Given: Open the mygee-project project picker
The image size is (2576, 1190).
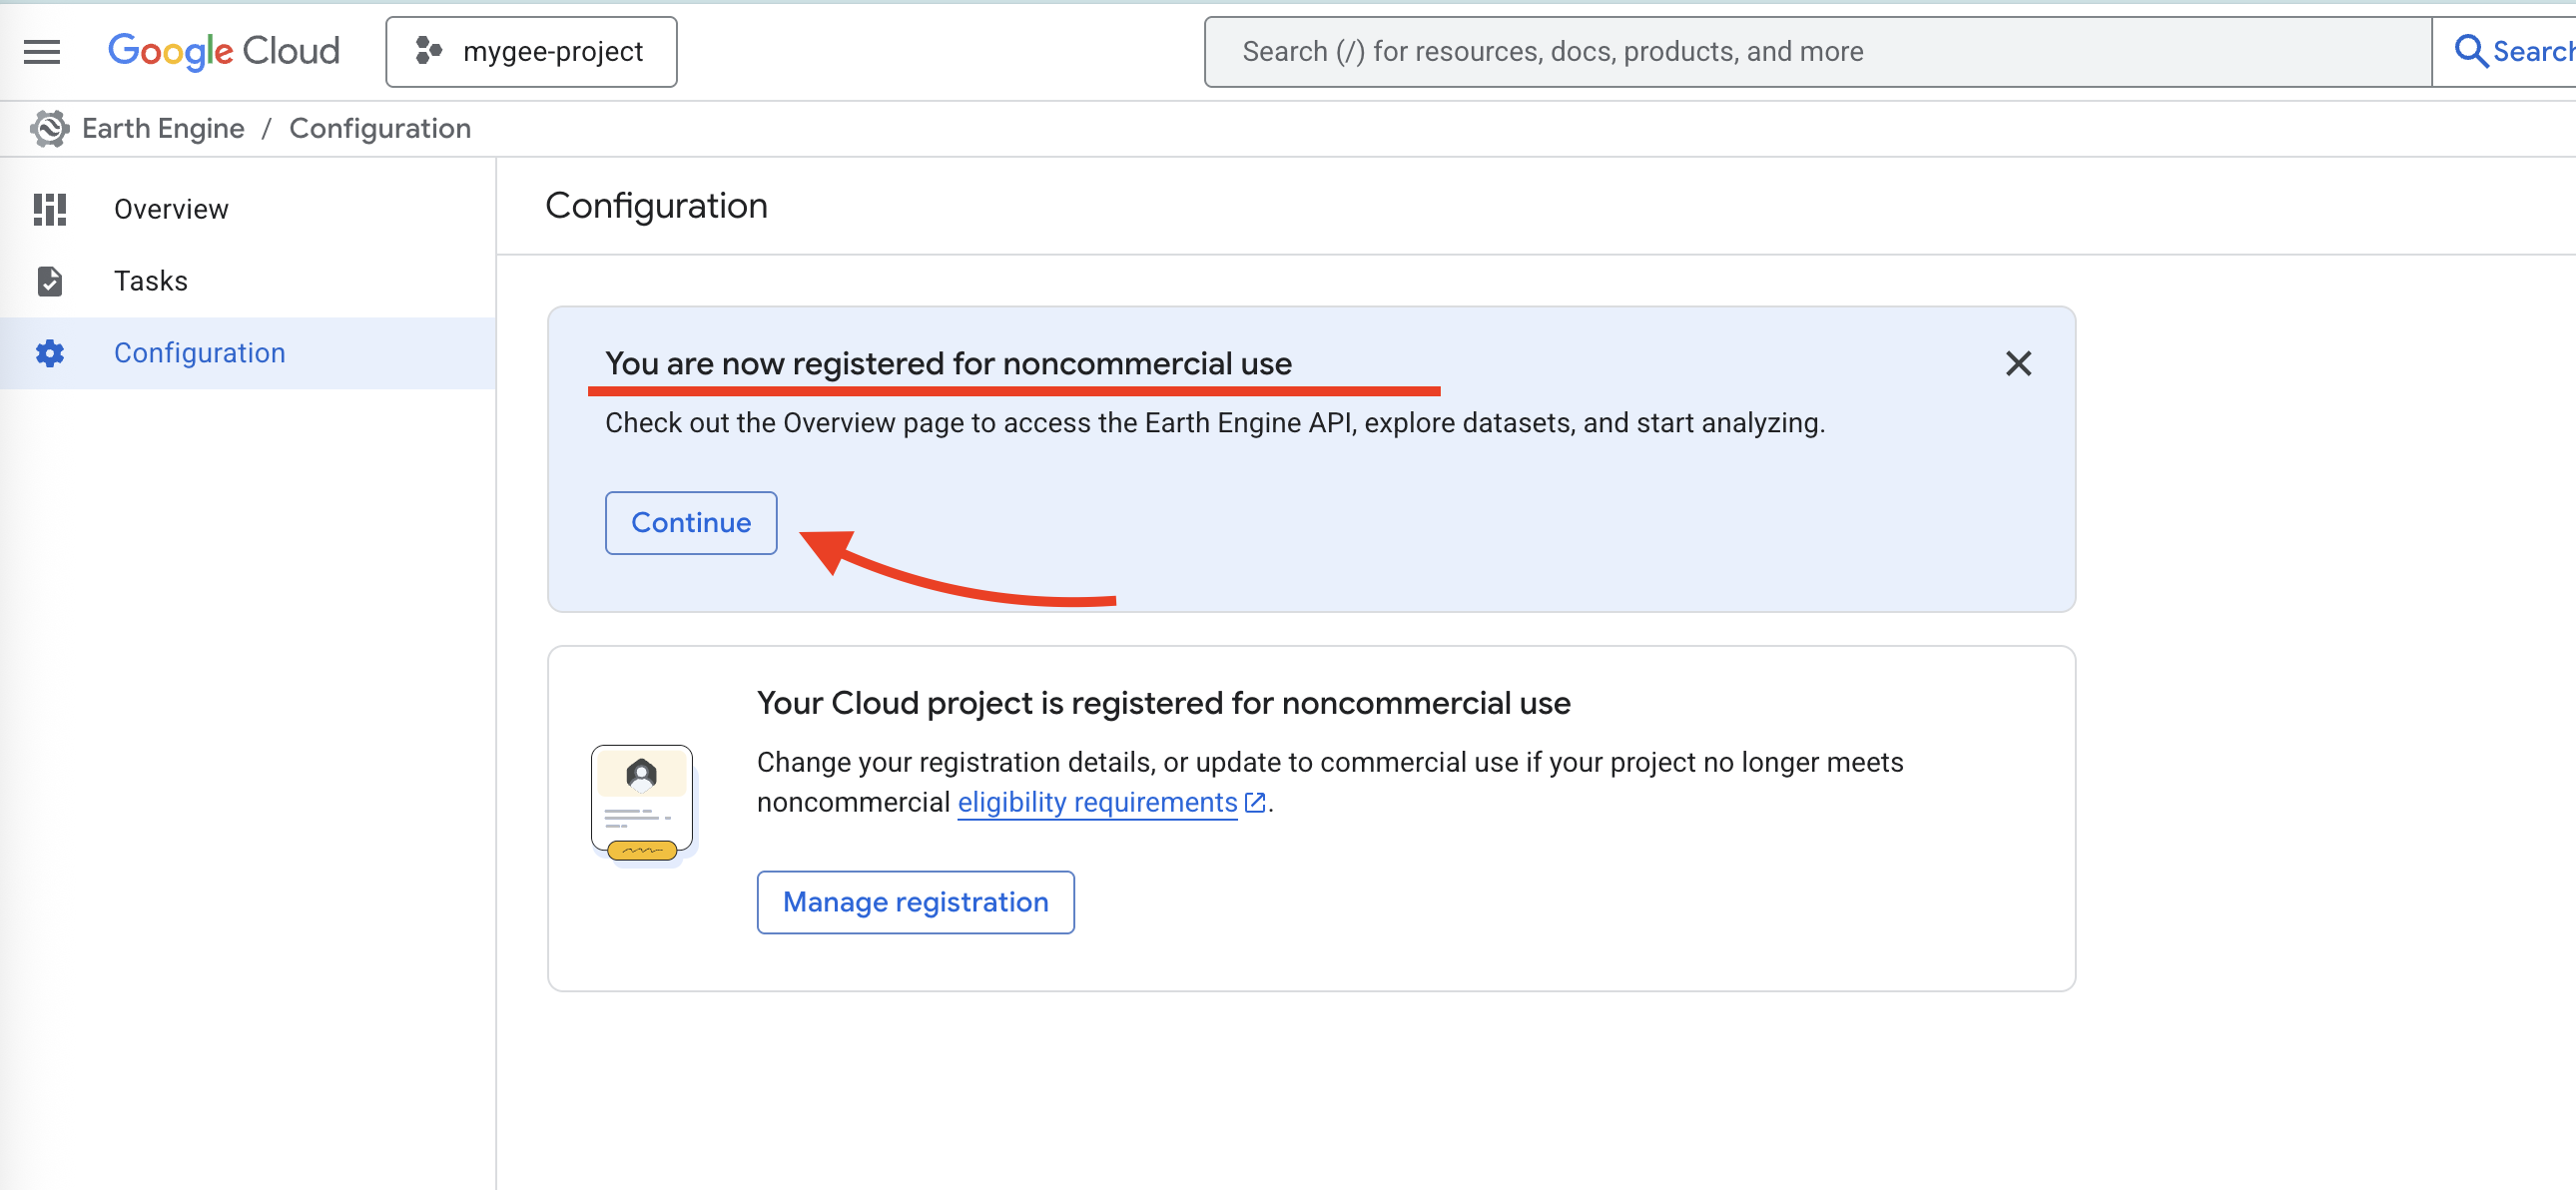Looking at the screenshot, I should 531,51.
